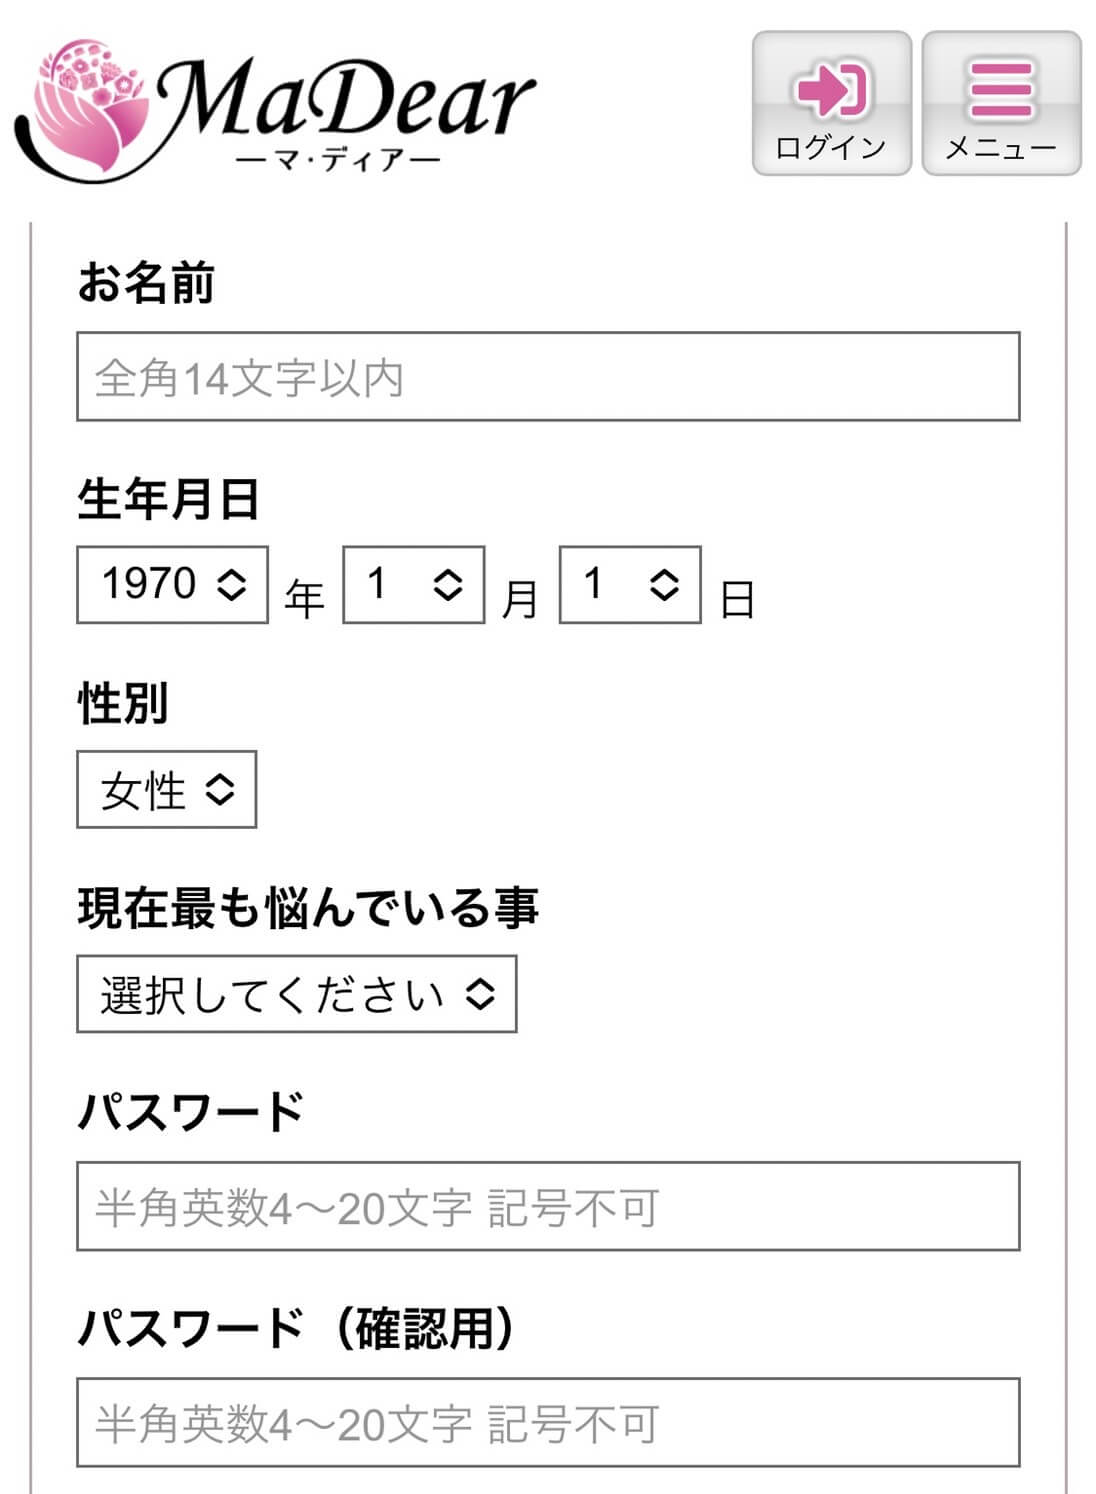Click the 月 unit text after month
This screenshot has width=1096, height=1494.
[x=520, y=599]
